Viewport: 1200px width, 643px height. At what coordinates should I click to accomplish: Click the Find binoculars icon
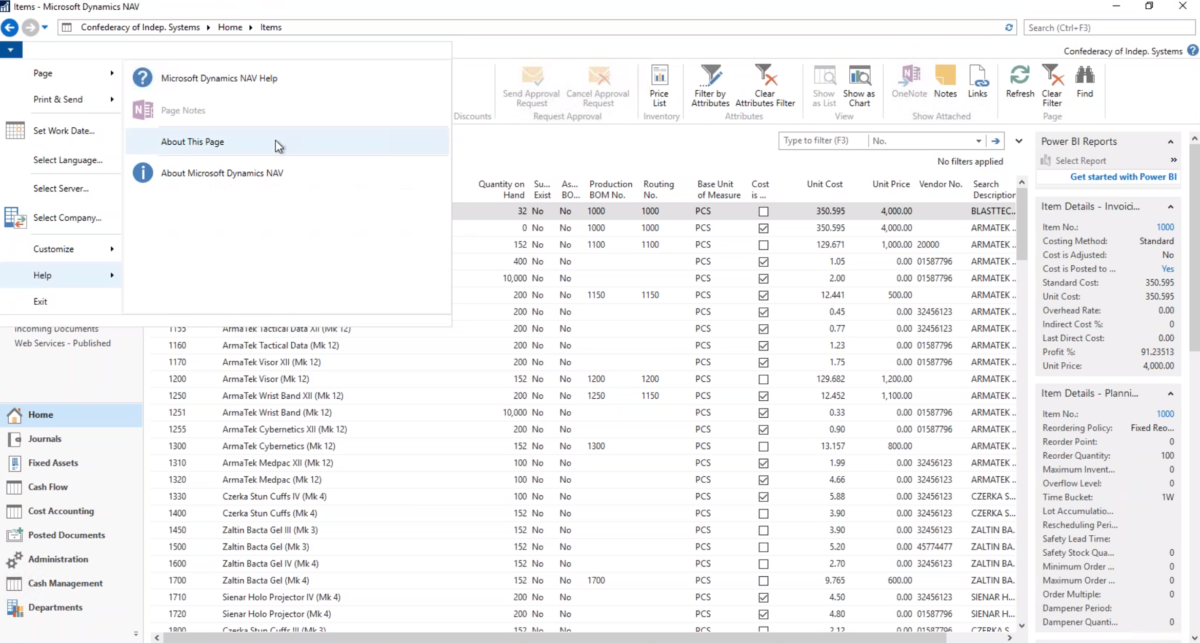tap(1085, 76)
